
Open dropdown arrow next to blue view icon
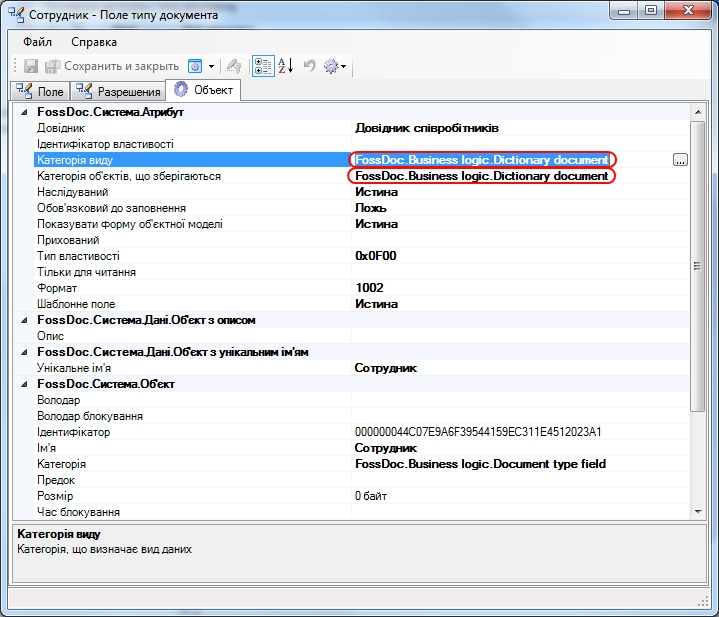click(x=211, y=66)
